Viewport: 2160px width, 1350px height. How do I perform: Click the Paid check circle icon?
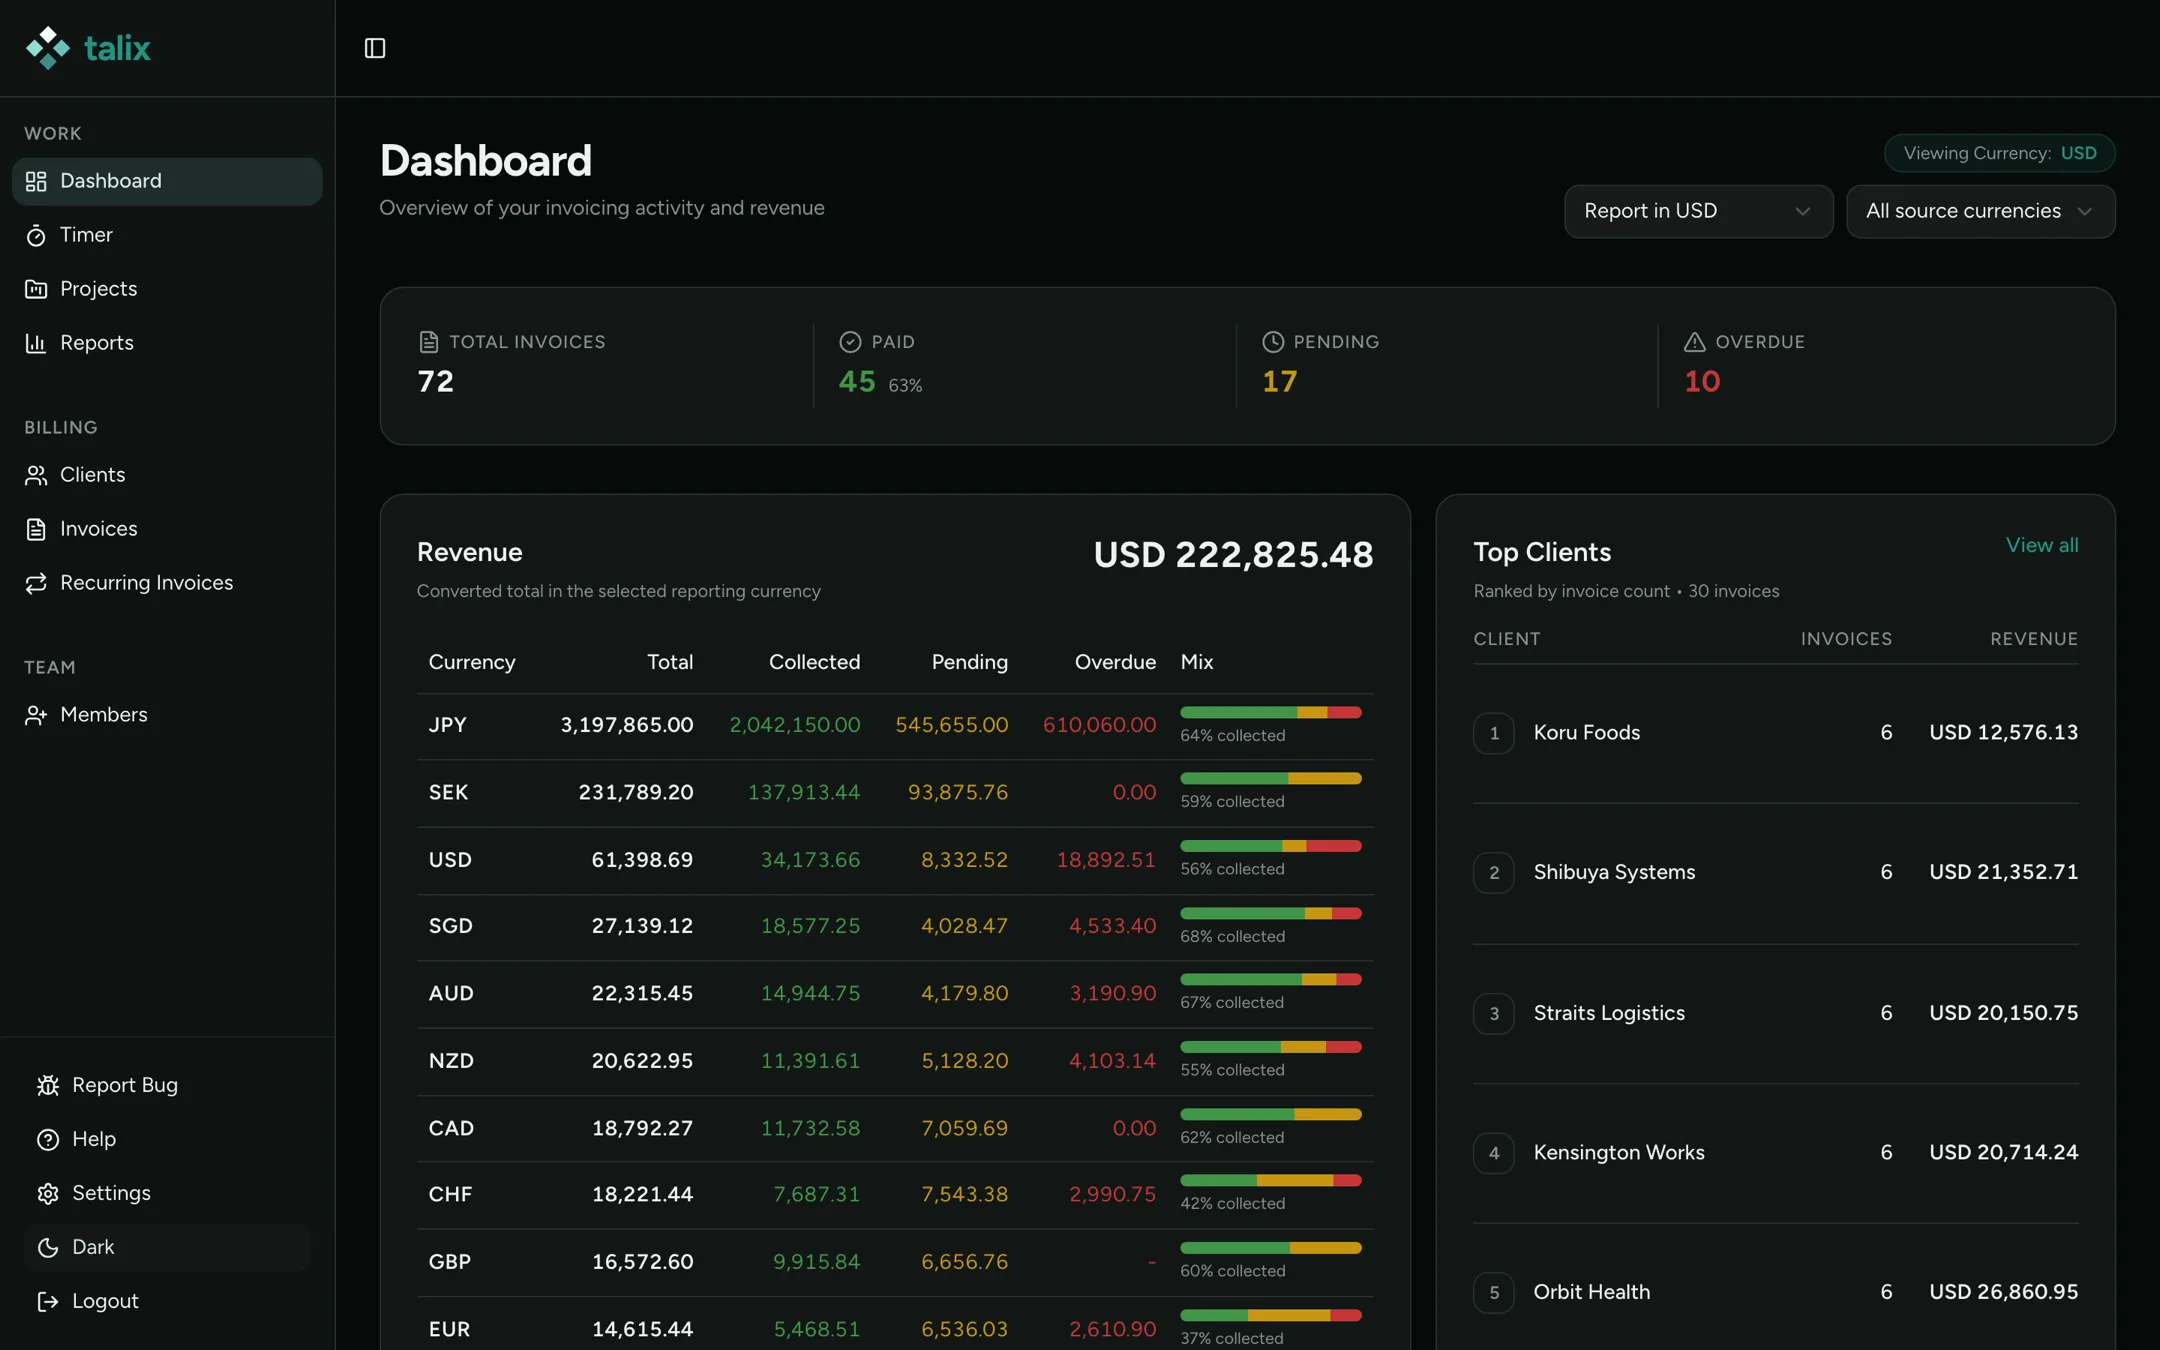(850, 342)
